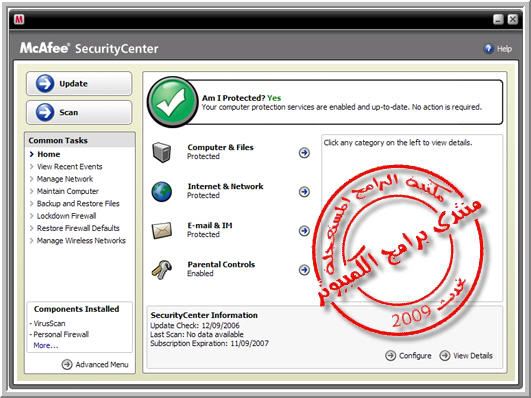Click the More... components link

click(x=46, y=346)
